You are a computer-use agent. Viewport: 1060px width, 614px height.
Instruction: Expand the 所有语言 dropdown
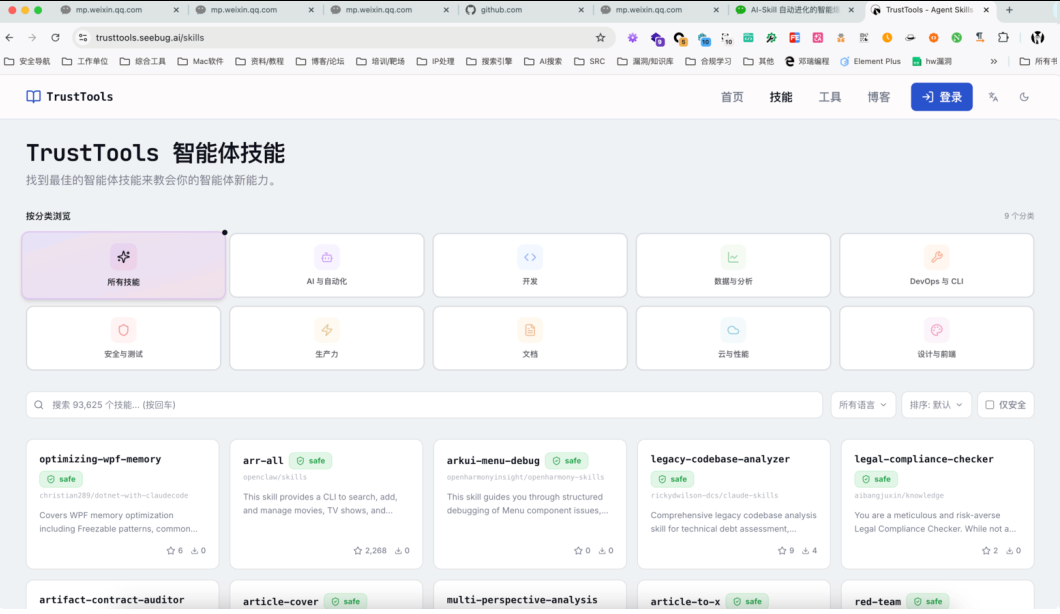863,404
